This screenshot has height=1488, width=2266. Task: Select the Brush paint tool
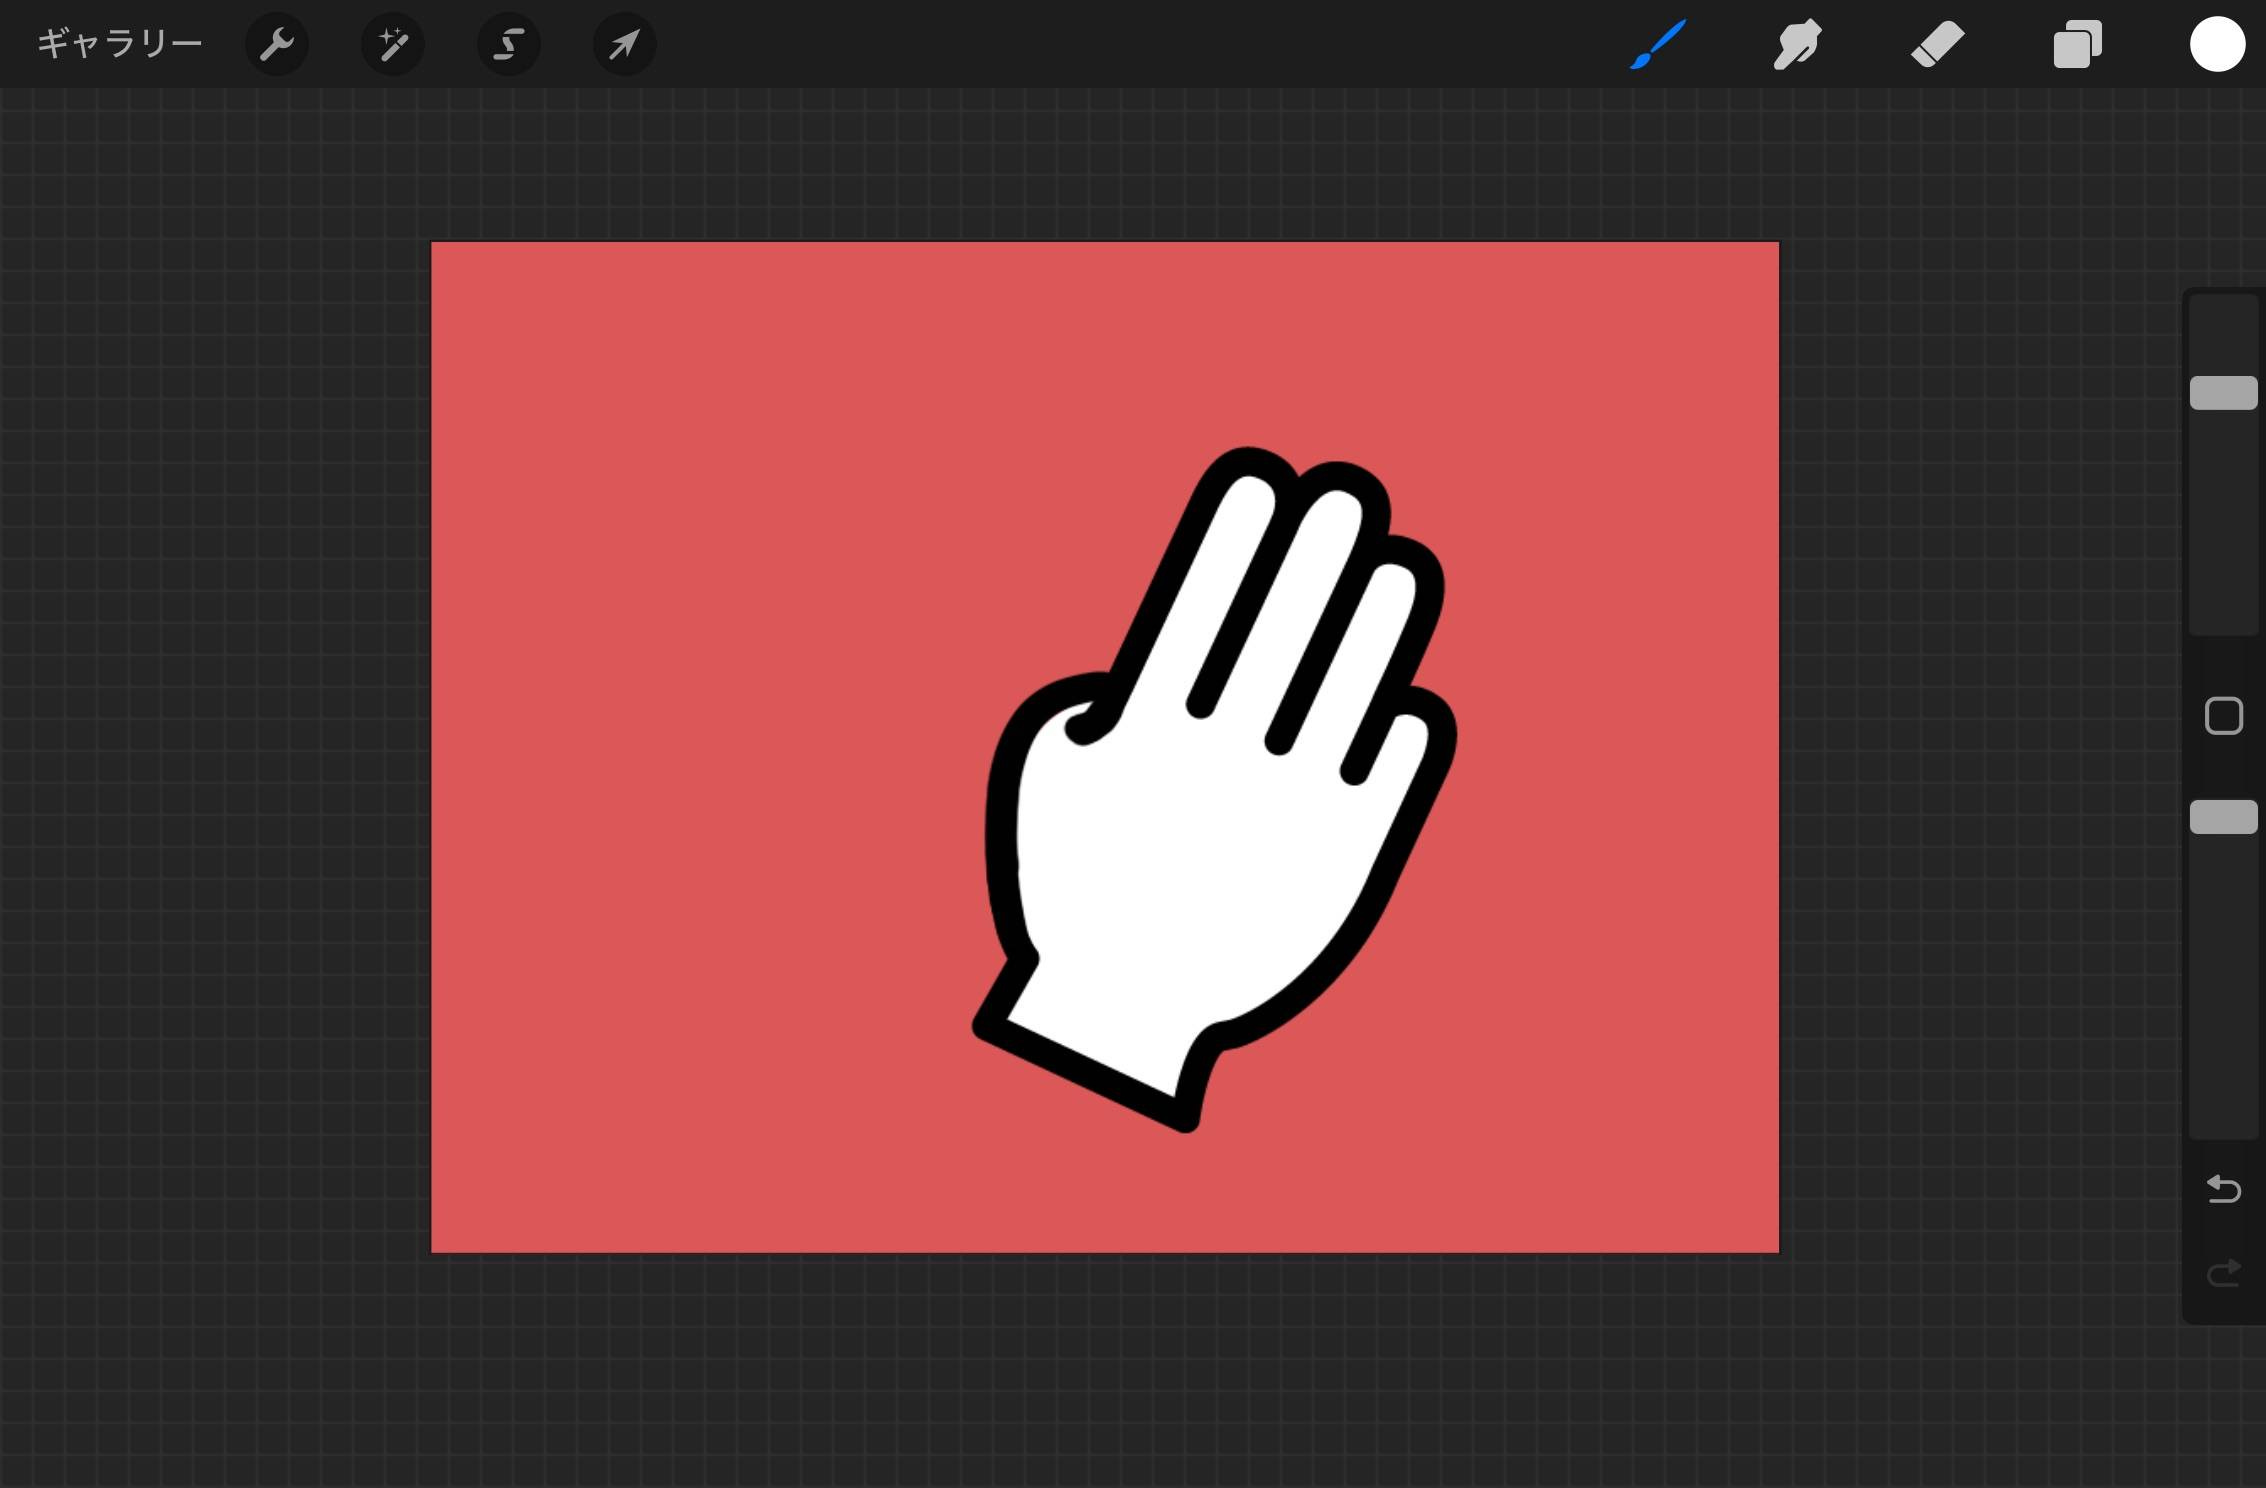tap(1658, 44)
